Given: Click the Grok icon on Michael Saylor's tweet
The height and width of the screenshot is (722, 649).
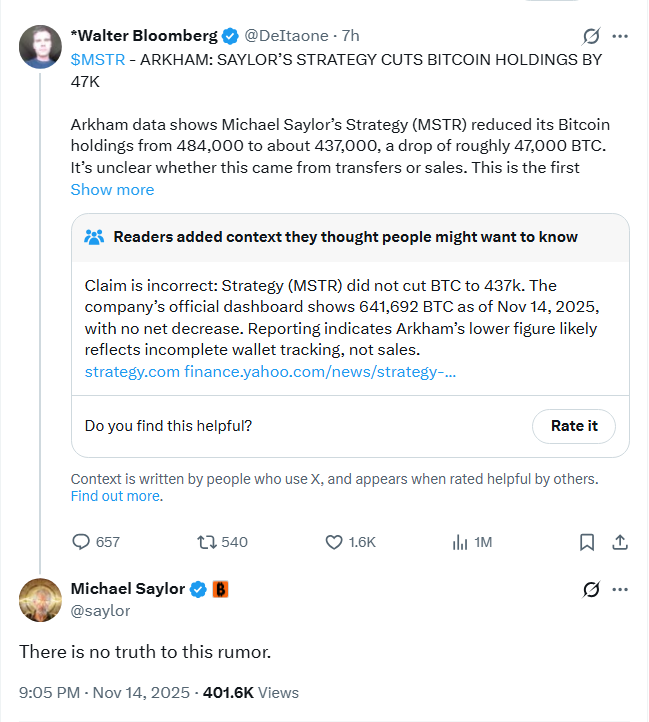Looking at the screenshot, I should [591, 589].
